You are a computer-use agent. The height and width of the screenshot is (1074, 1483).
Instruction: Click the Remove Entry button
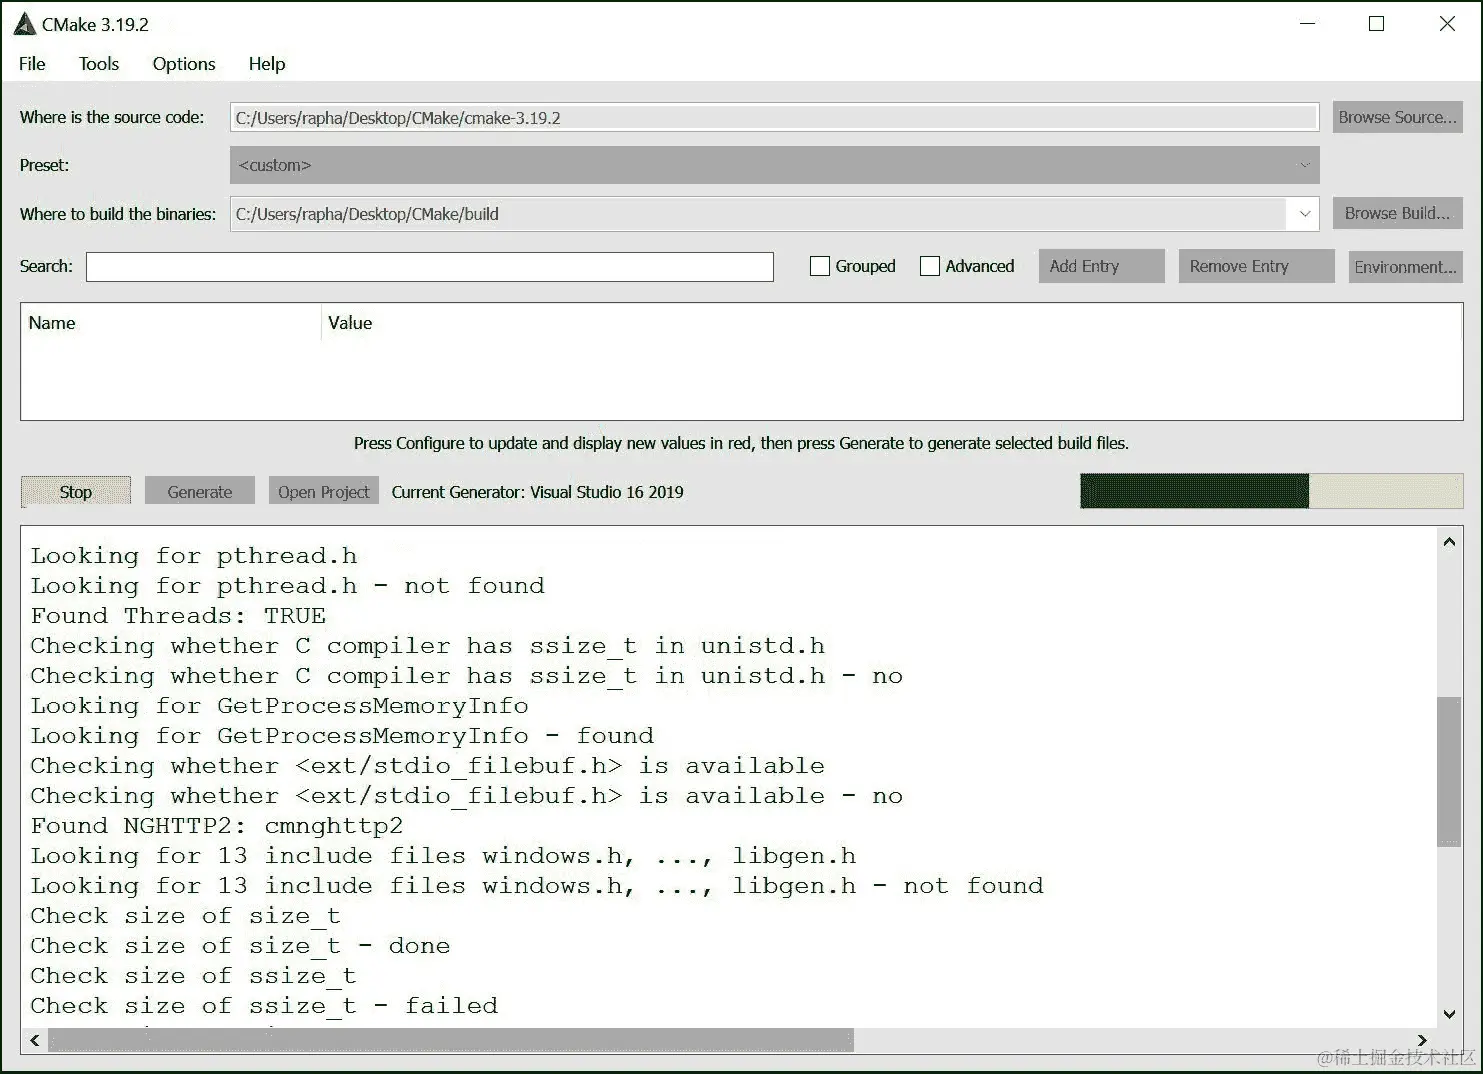[x=1255, y=266]
